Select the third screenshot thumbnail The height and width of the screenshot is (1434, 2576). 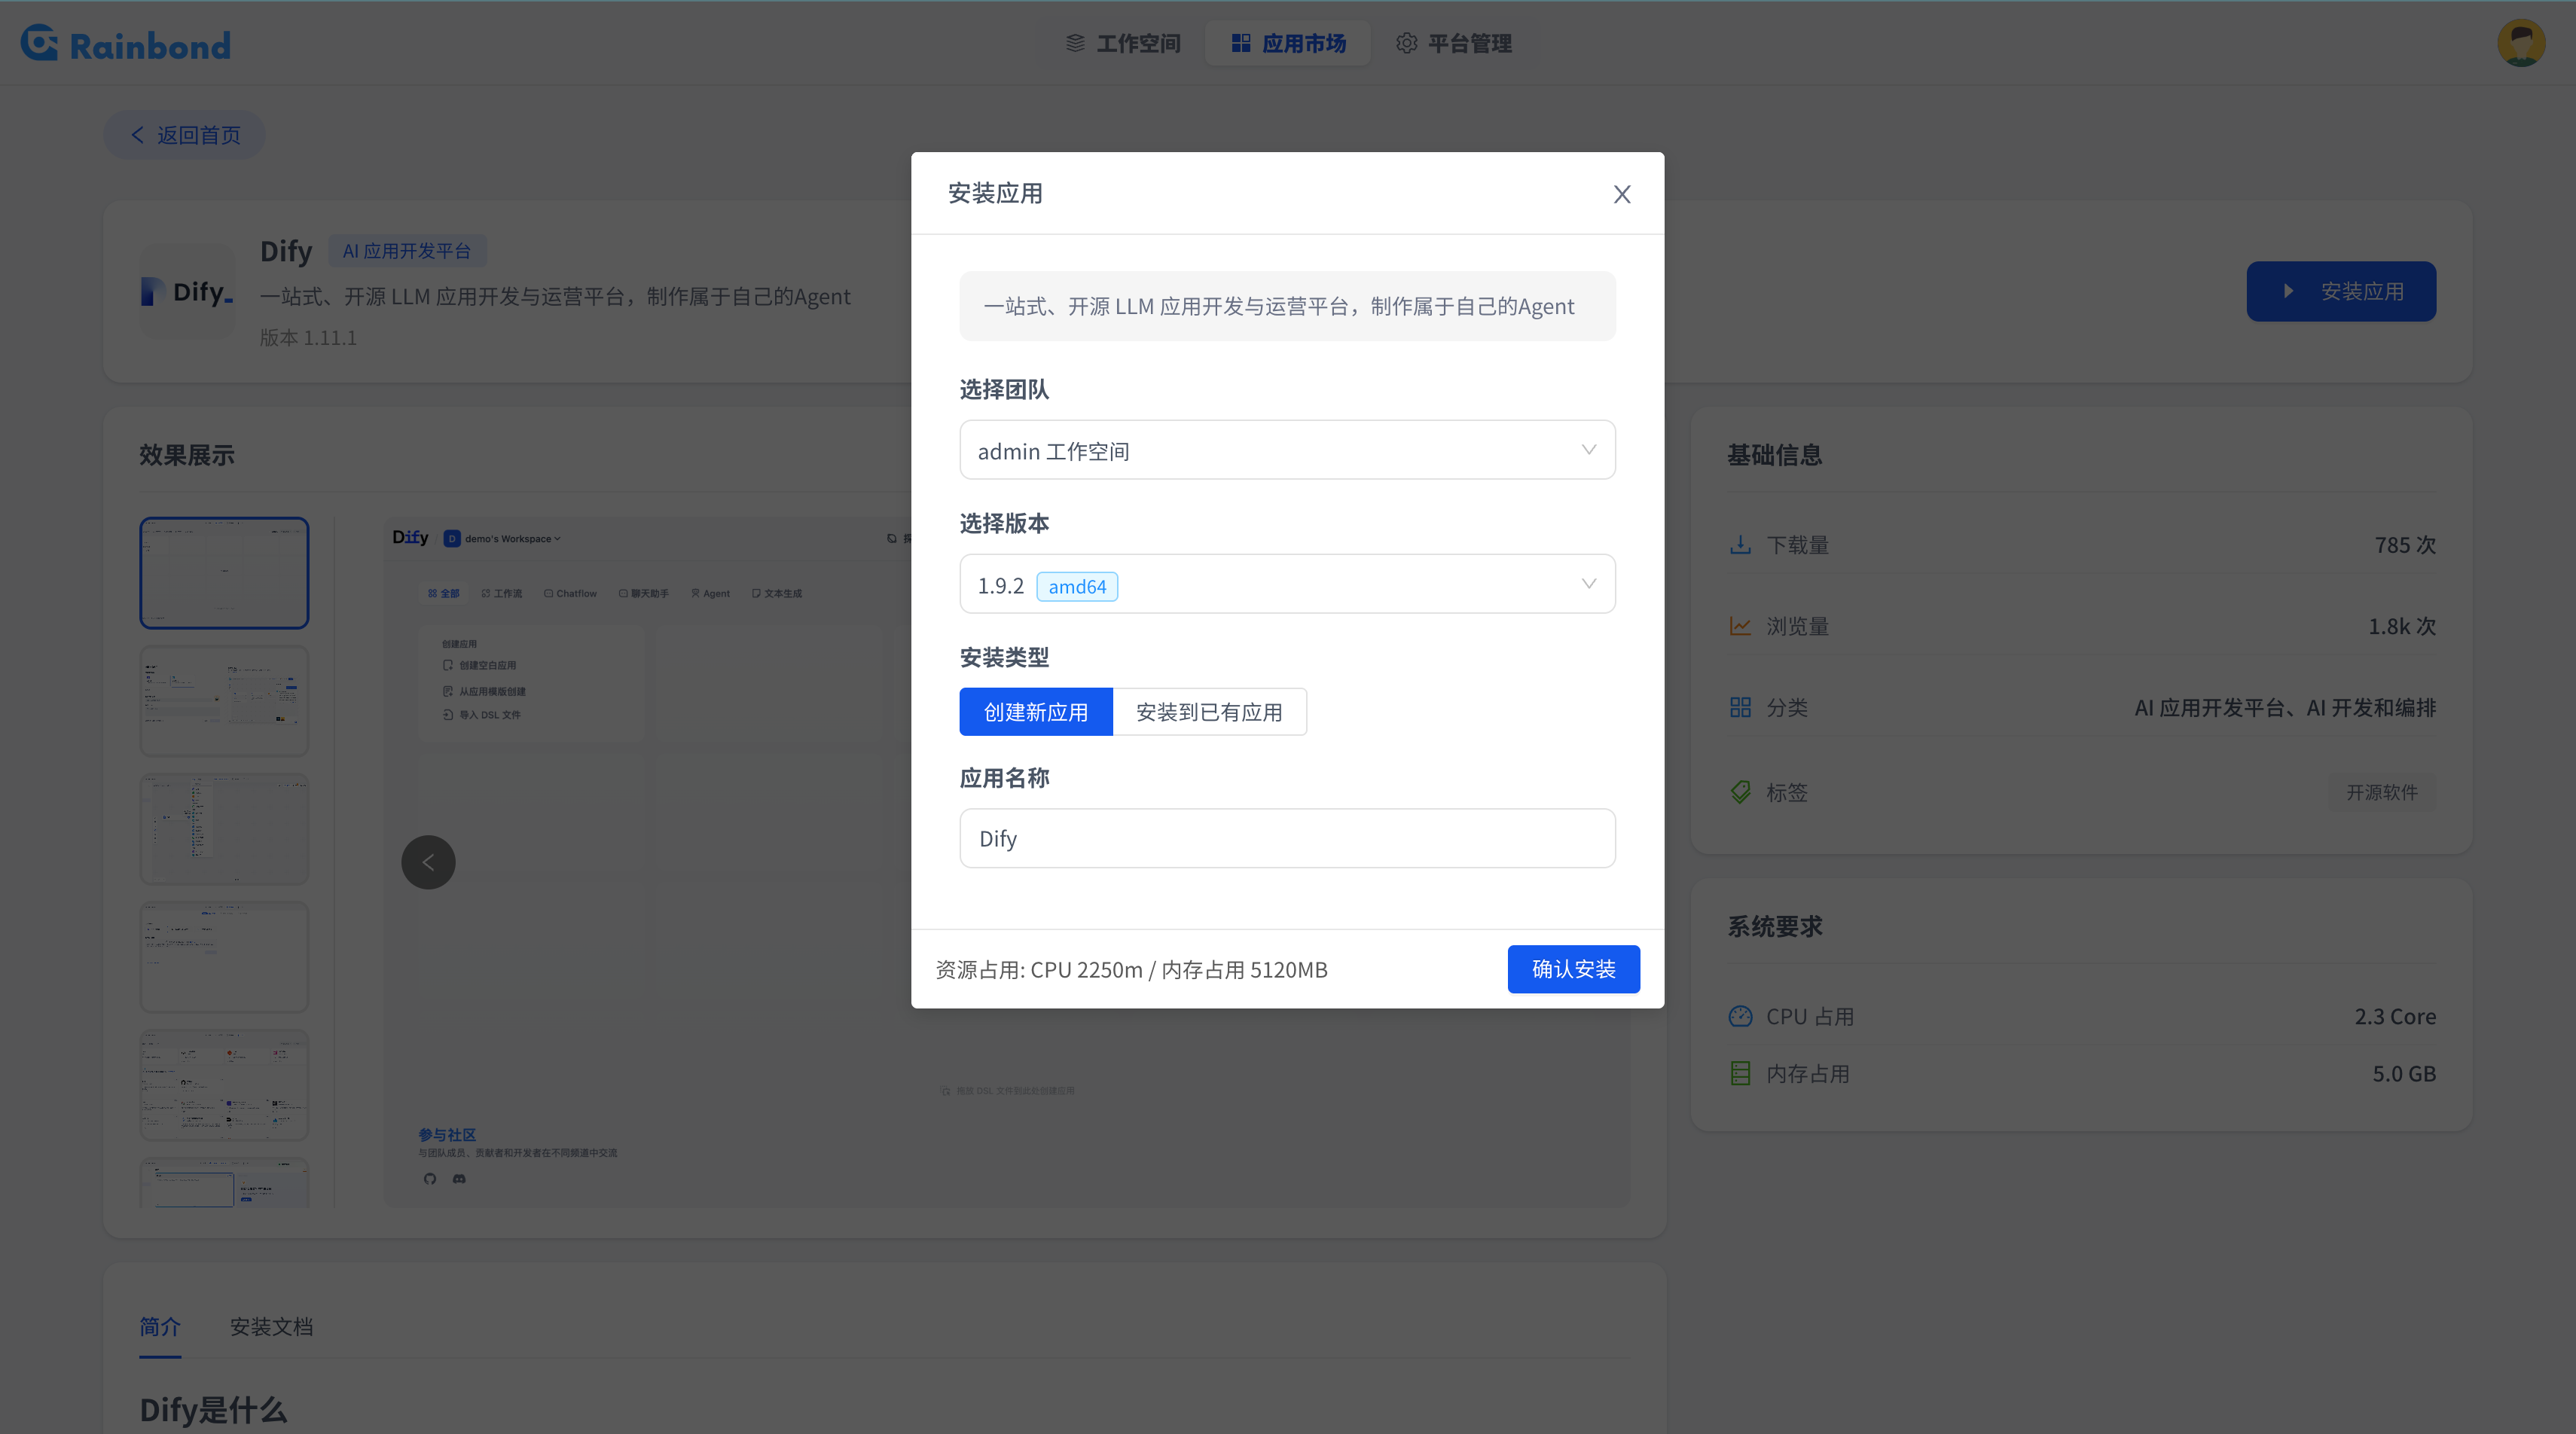coord(224,829)
